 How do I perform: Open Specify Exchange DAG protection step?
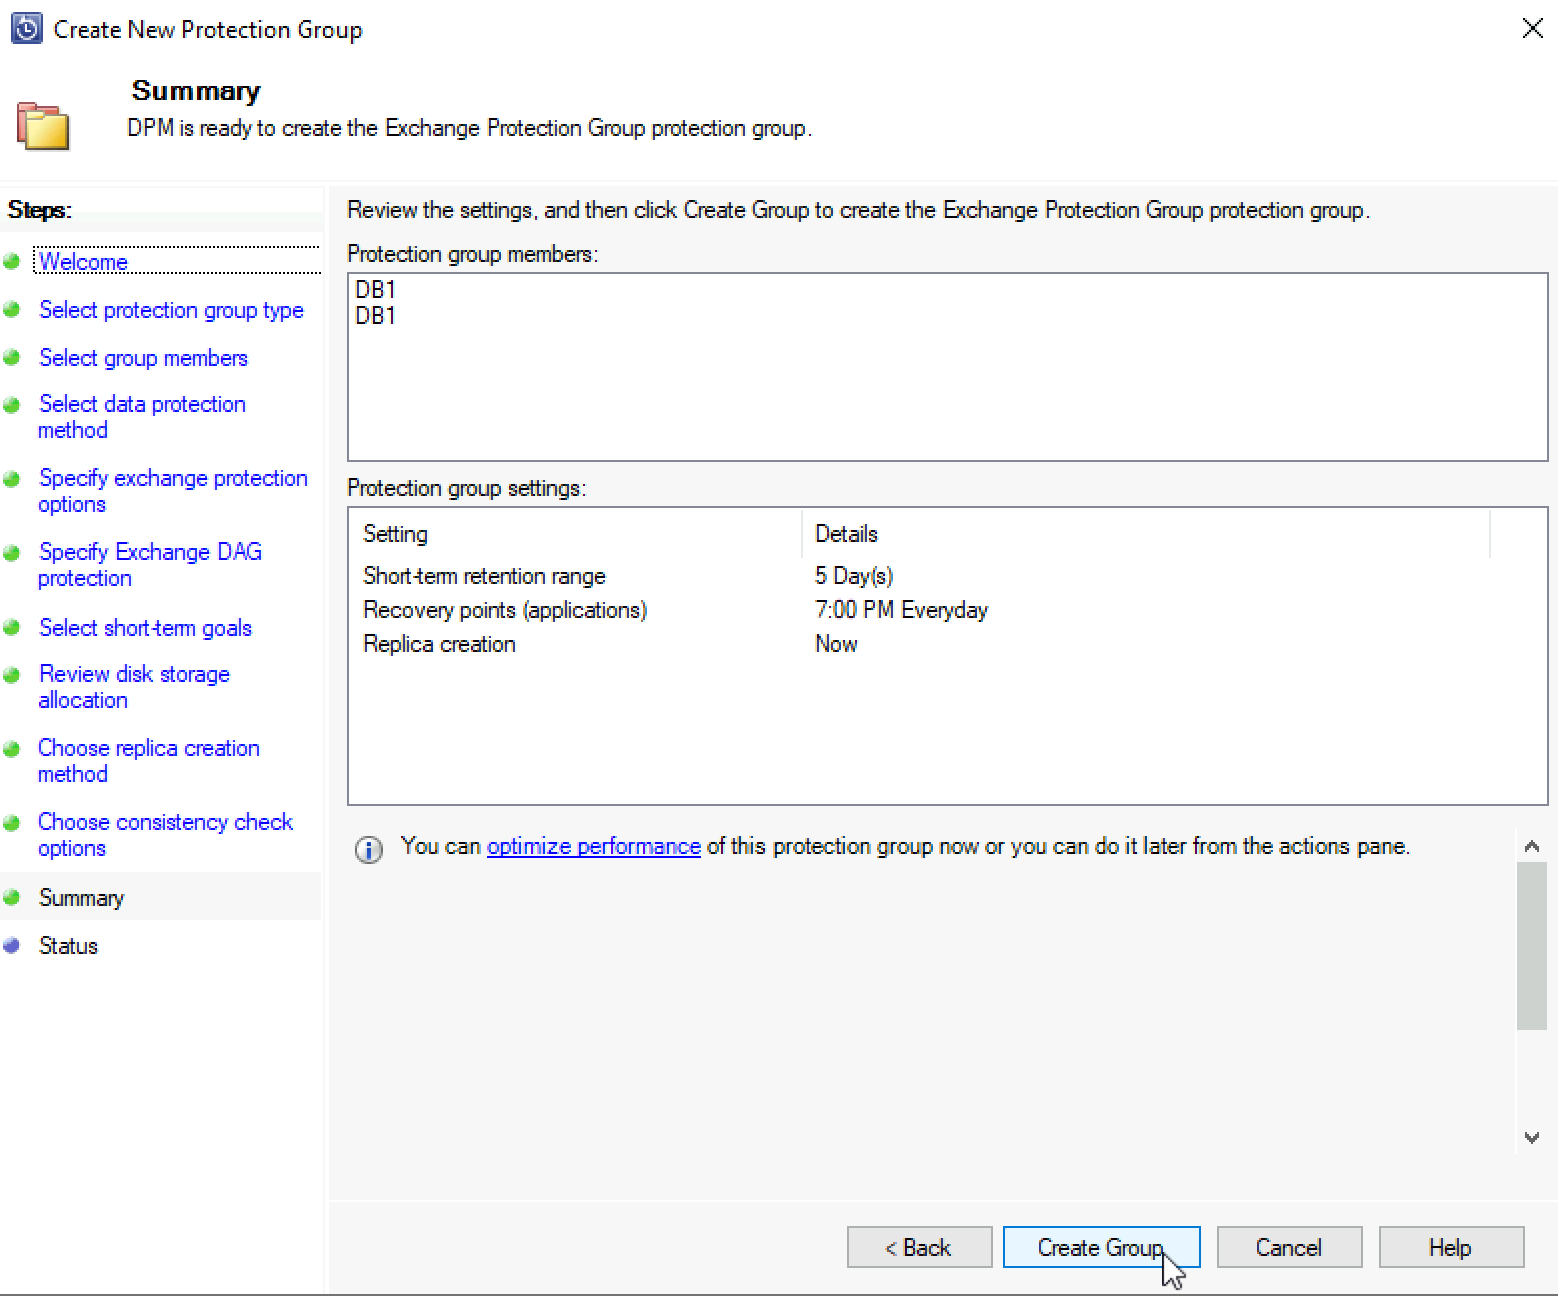pos(150,565)
